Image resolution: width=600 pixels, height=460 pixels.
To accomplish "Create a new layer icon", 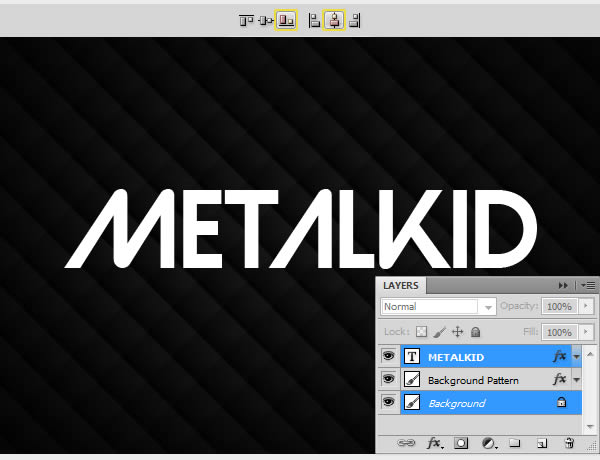I will coord(541,443).
